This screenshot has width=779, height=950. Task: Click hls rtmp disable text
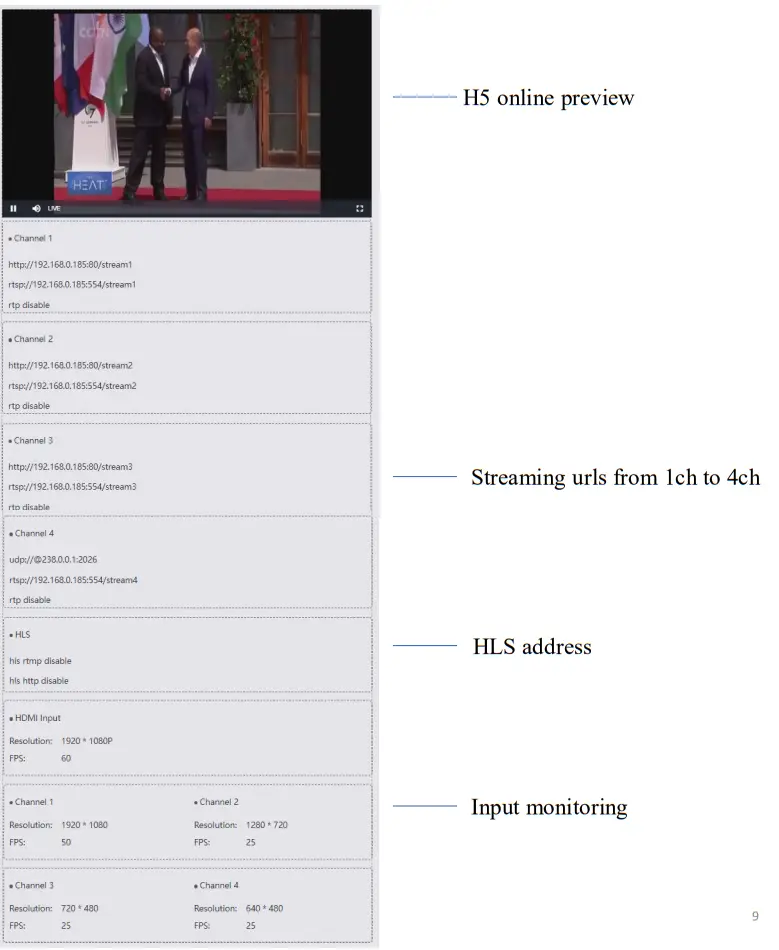(40, 661)
